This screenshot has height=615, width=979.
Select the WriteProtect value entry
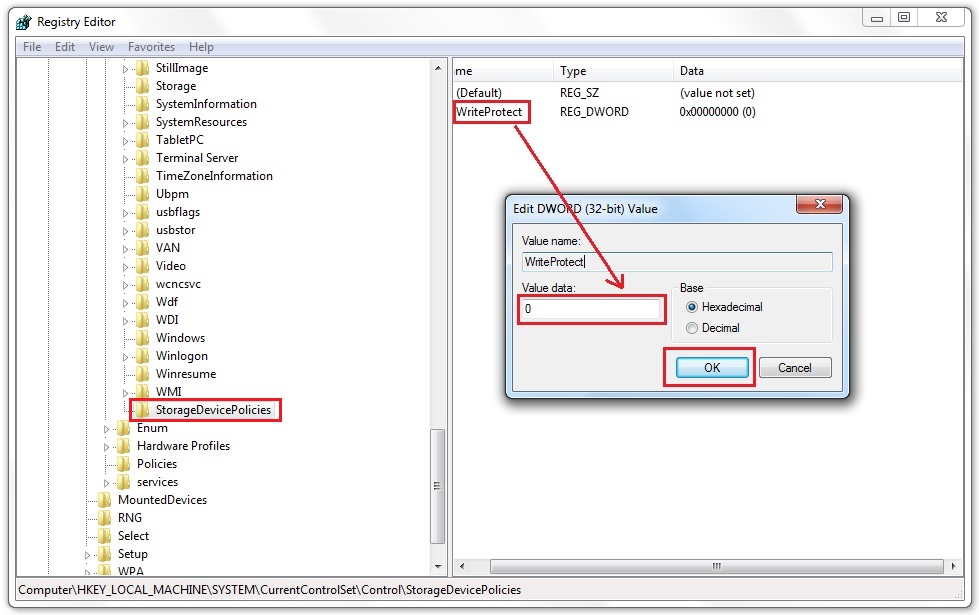[x=489, y=112]
